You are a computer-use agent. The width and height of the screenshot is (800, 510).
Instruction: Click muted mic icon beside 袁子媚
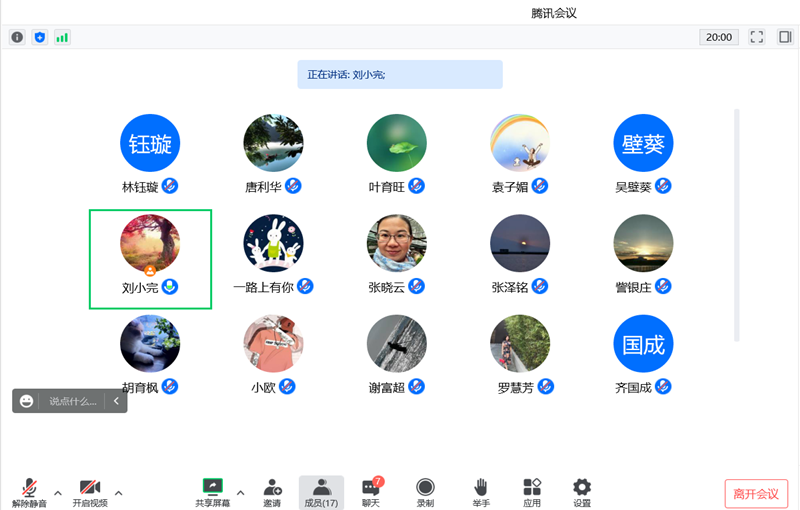(540, 186)
